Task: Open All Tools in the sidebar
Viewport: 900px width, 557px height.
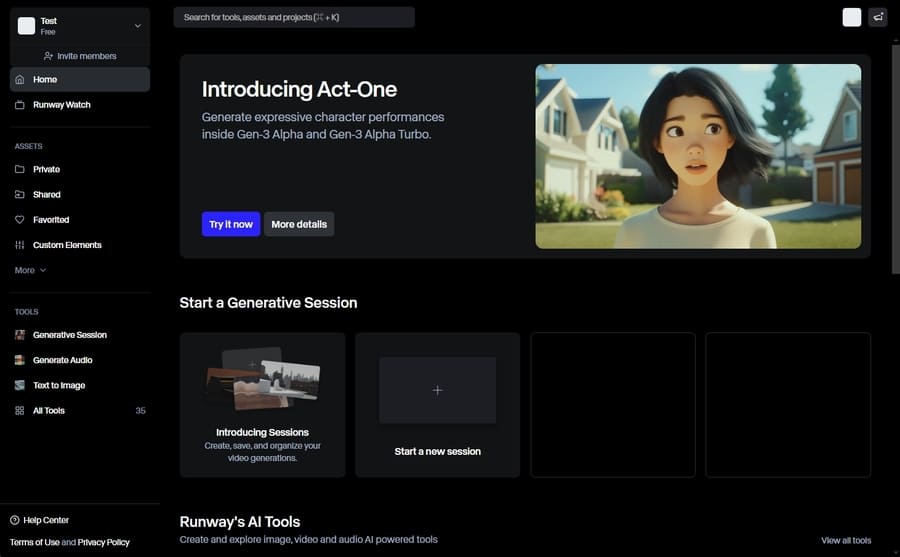Action: [80, 411]
